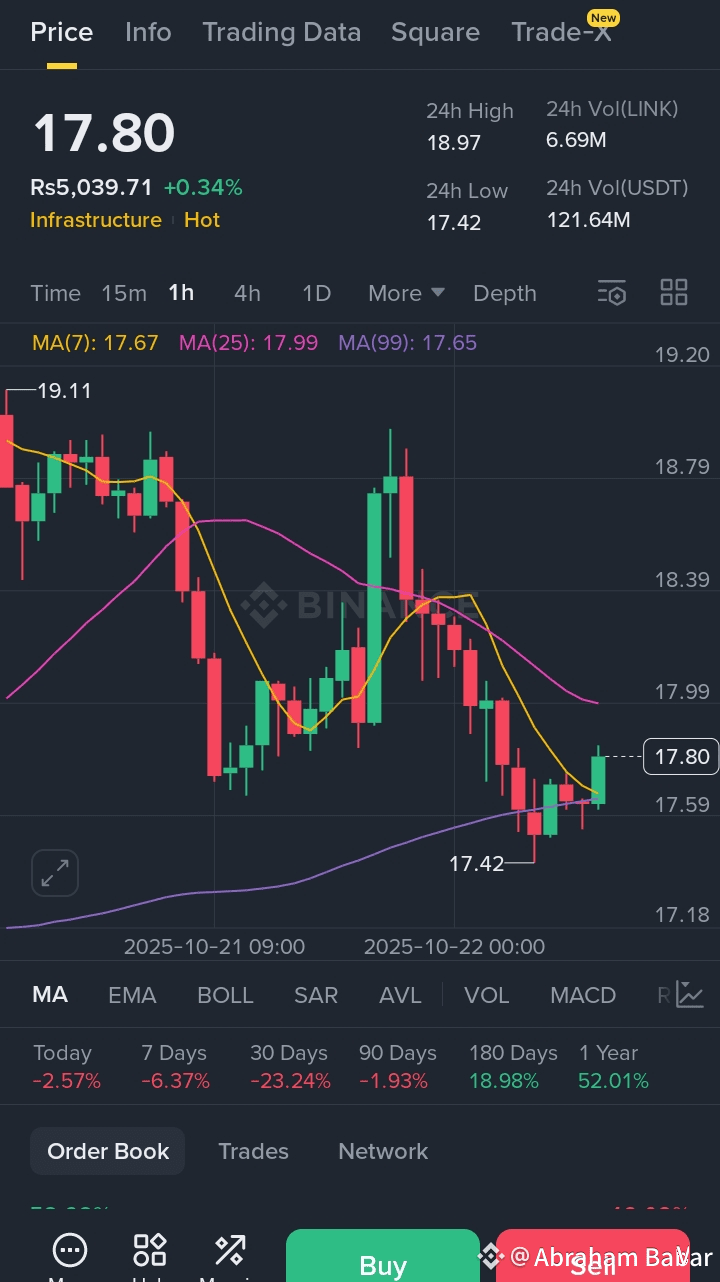Toggle BOLL indicator
Image resolution: width=720 pixels, height=1282 pixels.
(225, 995)
